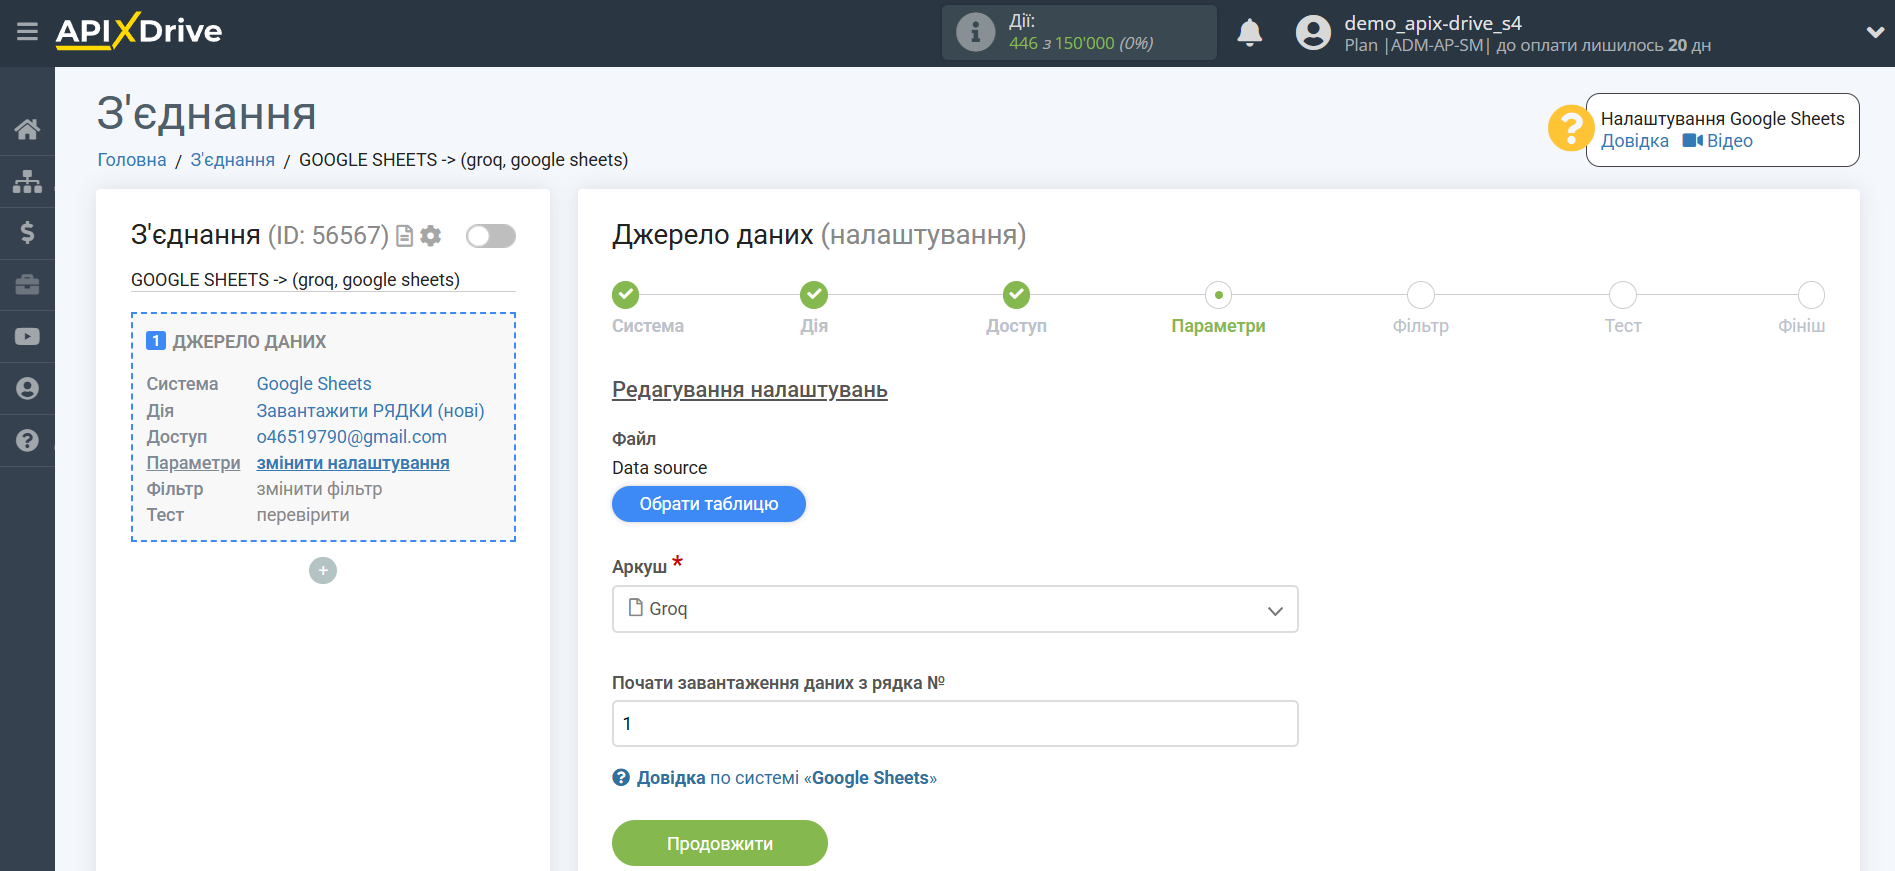
Task: Open the briefcase sidebar icon
Action: (27, 285)
